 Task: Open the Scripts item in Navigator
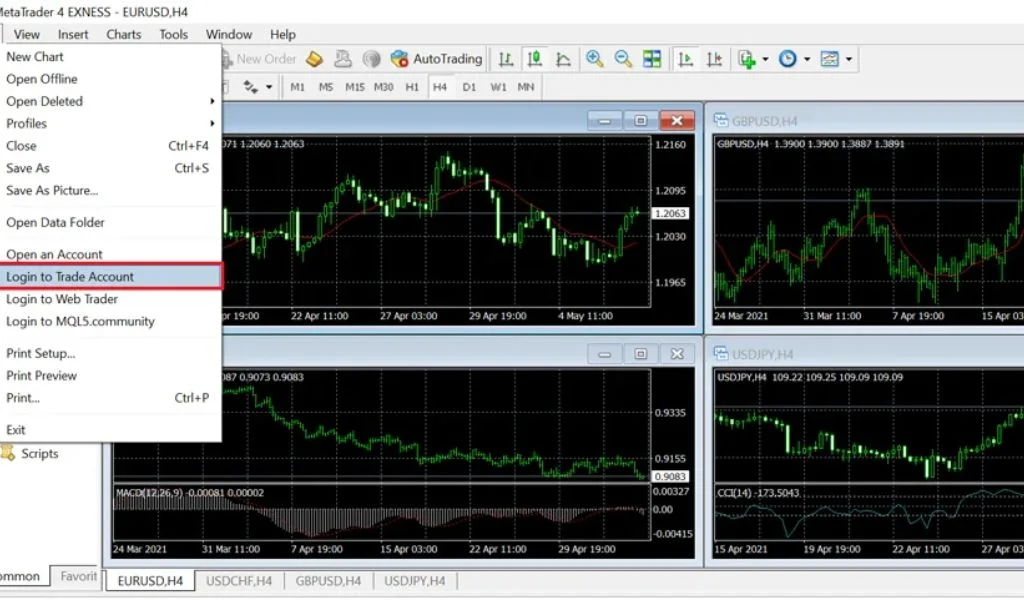[x=40, y=454]
